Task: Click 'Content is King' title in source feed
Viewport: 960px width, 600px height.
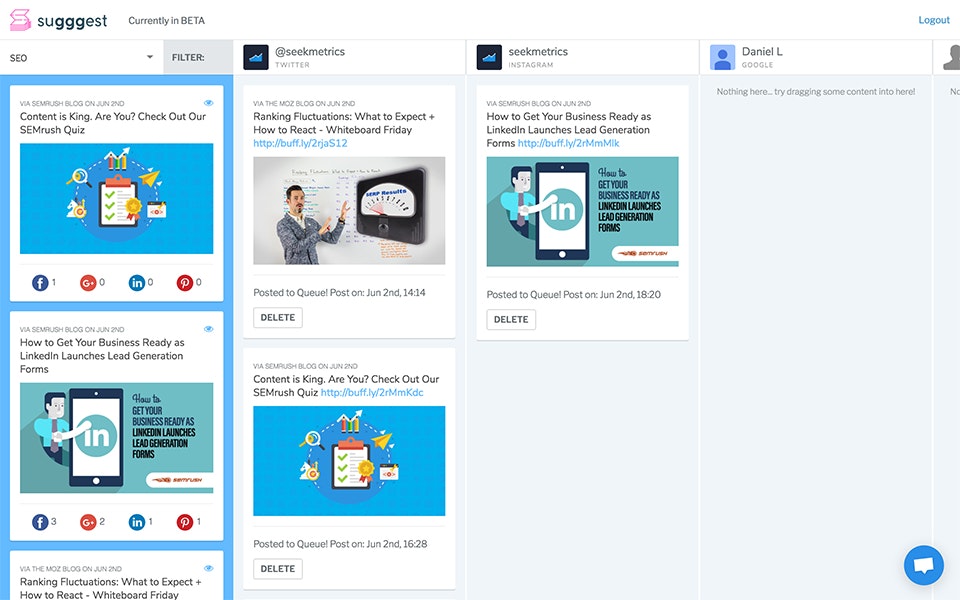Action: (113, 123)
